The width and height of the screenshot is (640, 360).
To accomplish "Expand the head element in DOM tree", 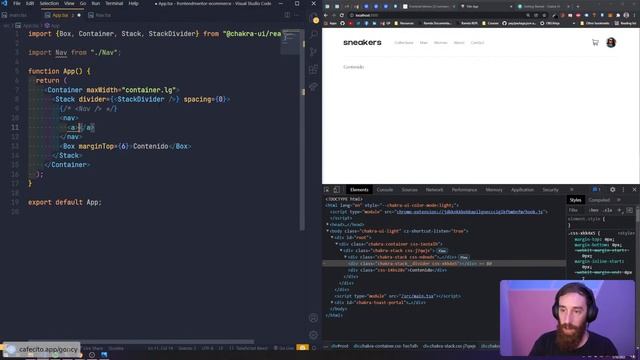I will (327, 224).
